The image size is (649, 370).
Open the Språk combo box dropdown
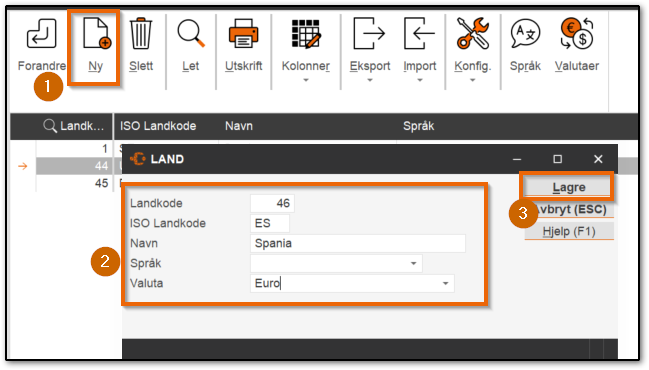(x=413, y=264)
